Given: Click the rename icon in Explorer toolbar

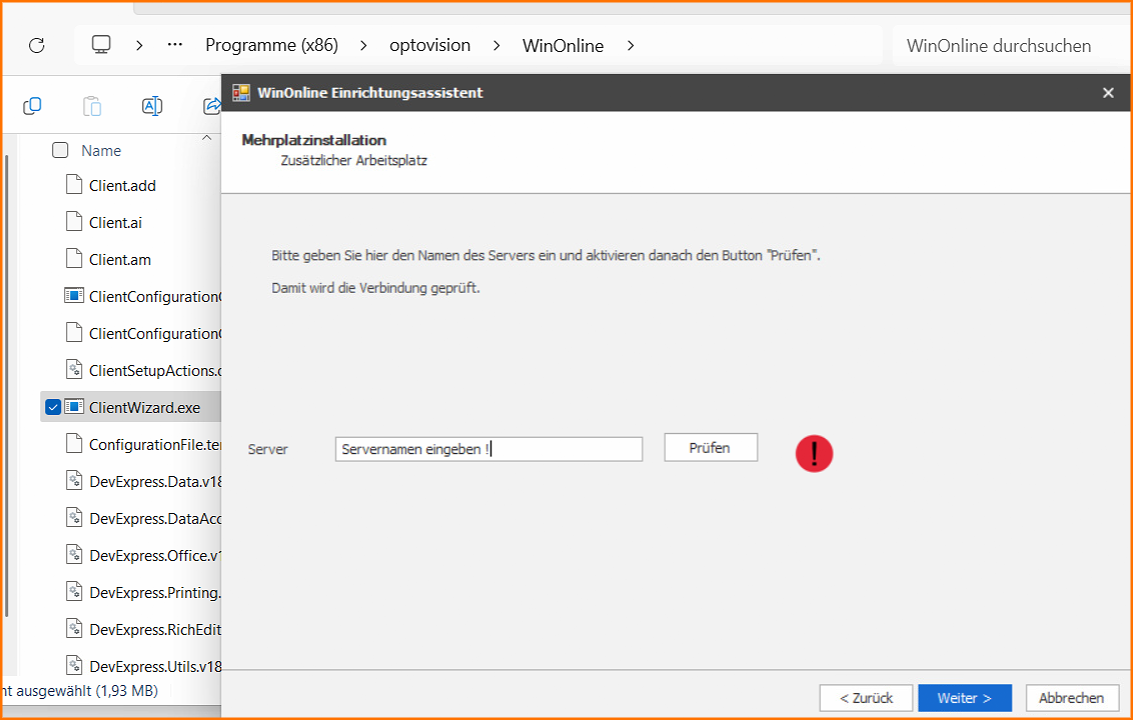Looking at the screenshot, I should point(152,106).
